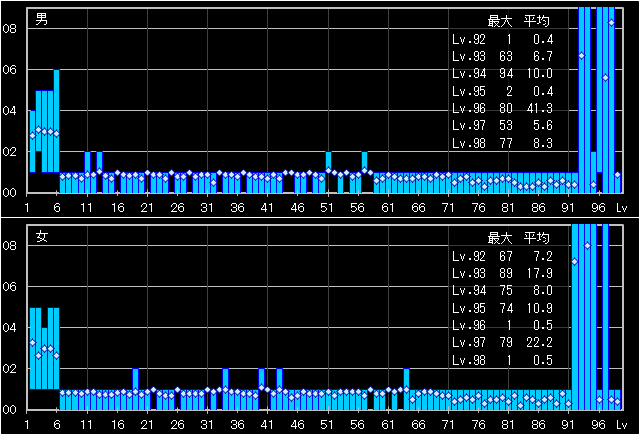This screenshot has height=435, width=640.
Task: Click Lv.96 row label in the 男 chart
Action: [x=469, y=109]
